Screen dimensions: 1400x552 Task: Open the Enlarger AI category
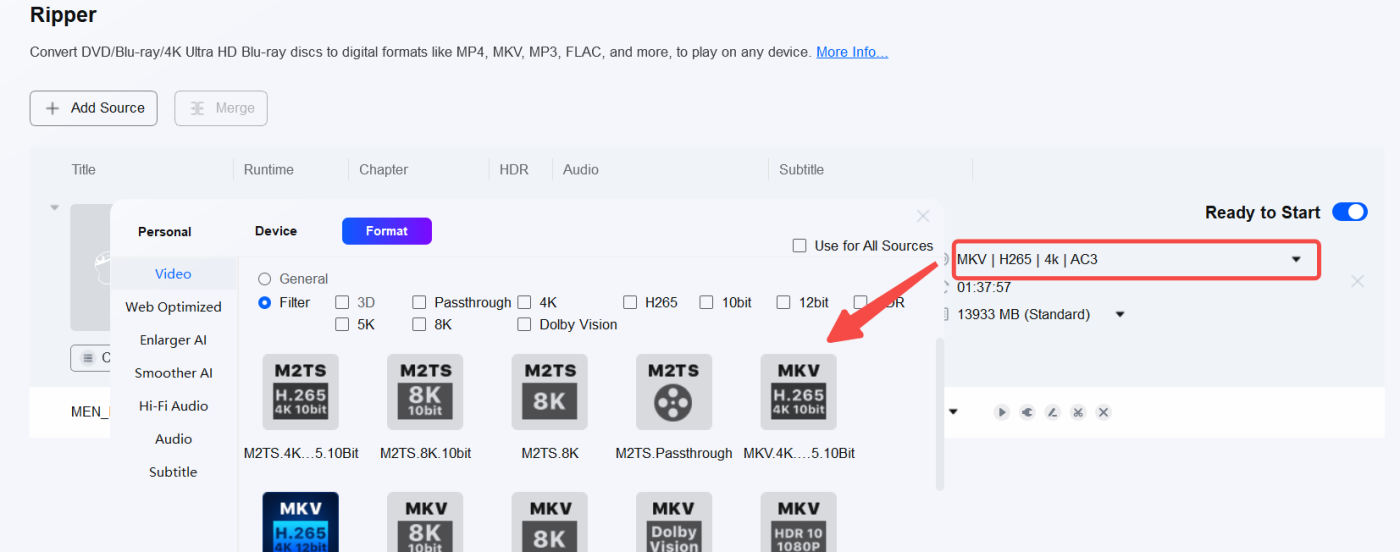pos(173,340)
